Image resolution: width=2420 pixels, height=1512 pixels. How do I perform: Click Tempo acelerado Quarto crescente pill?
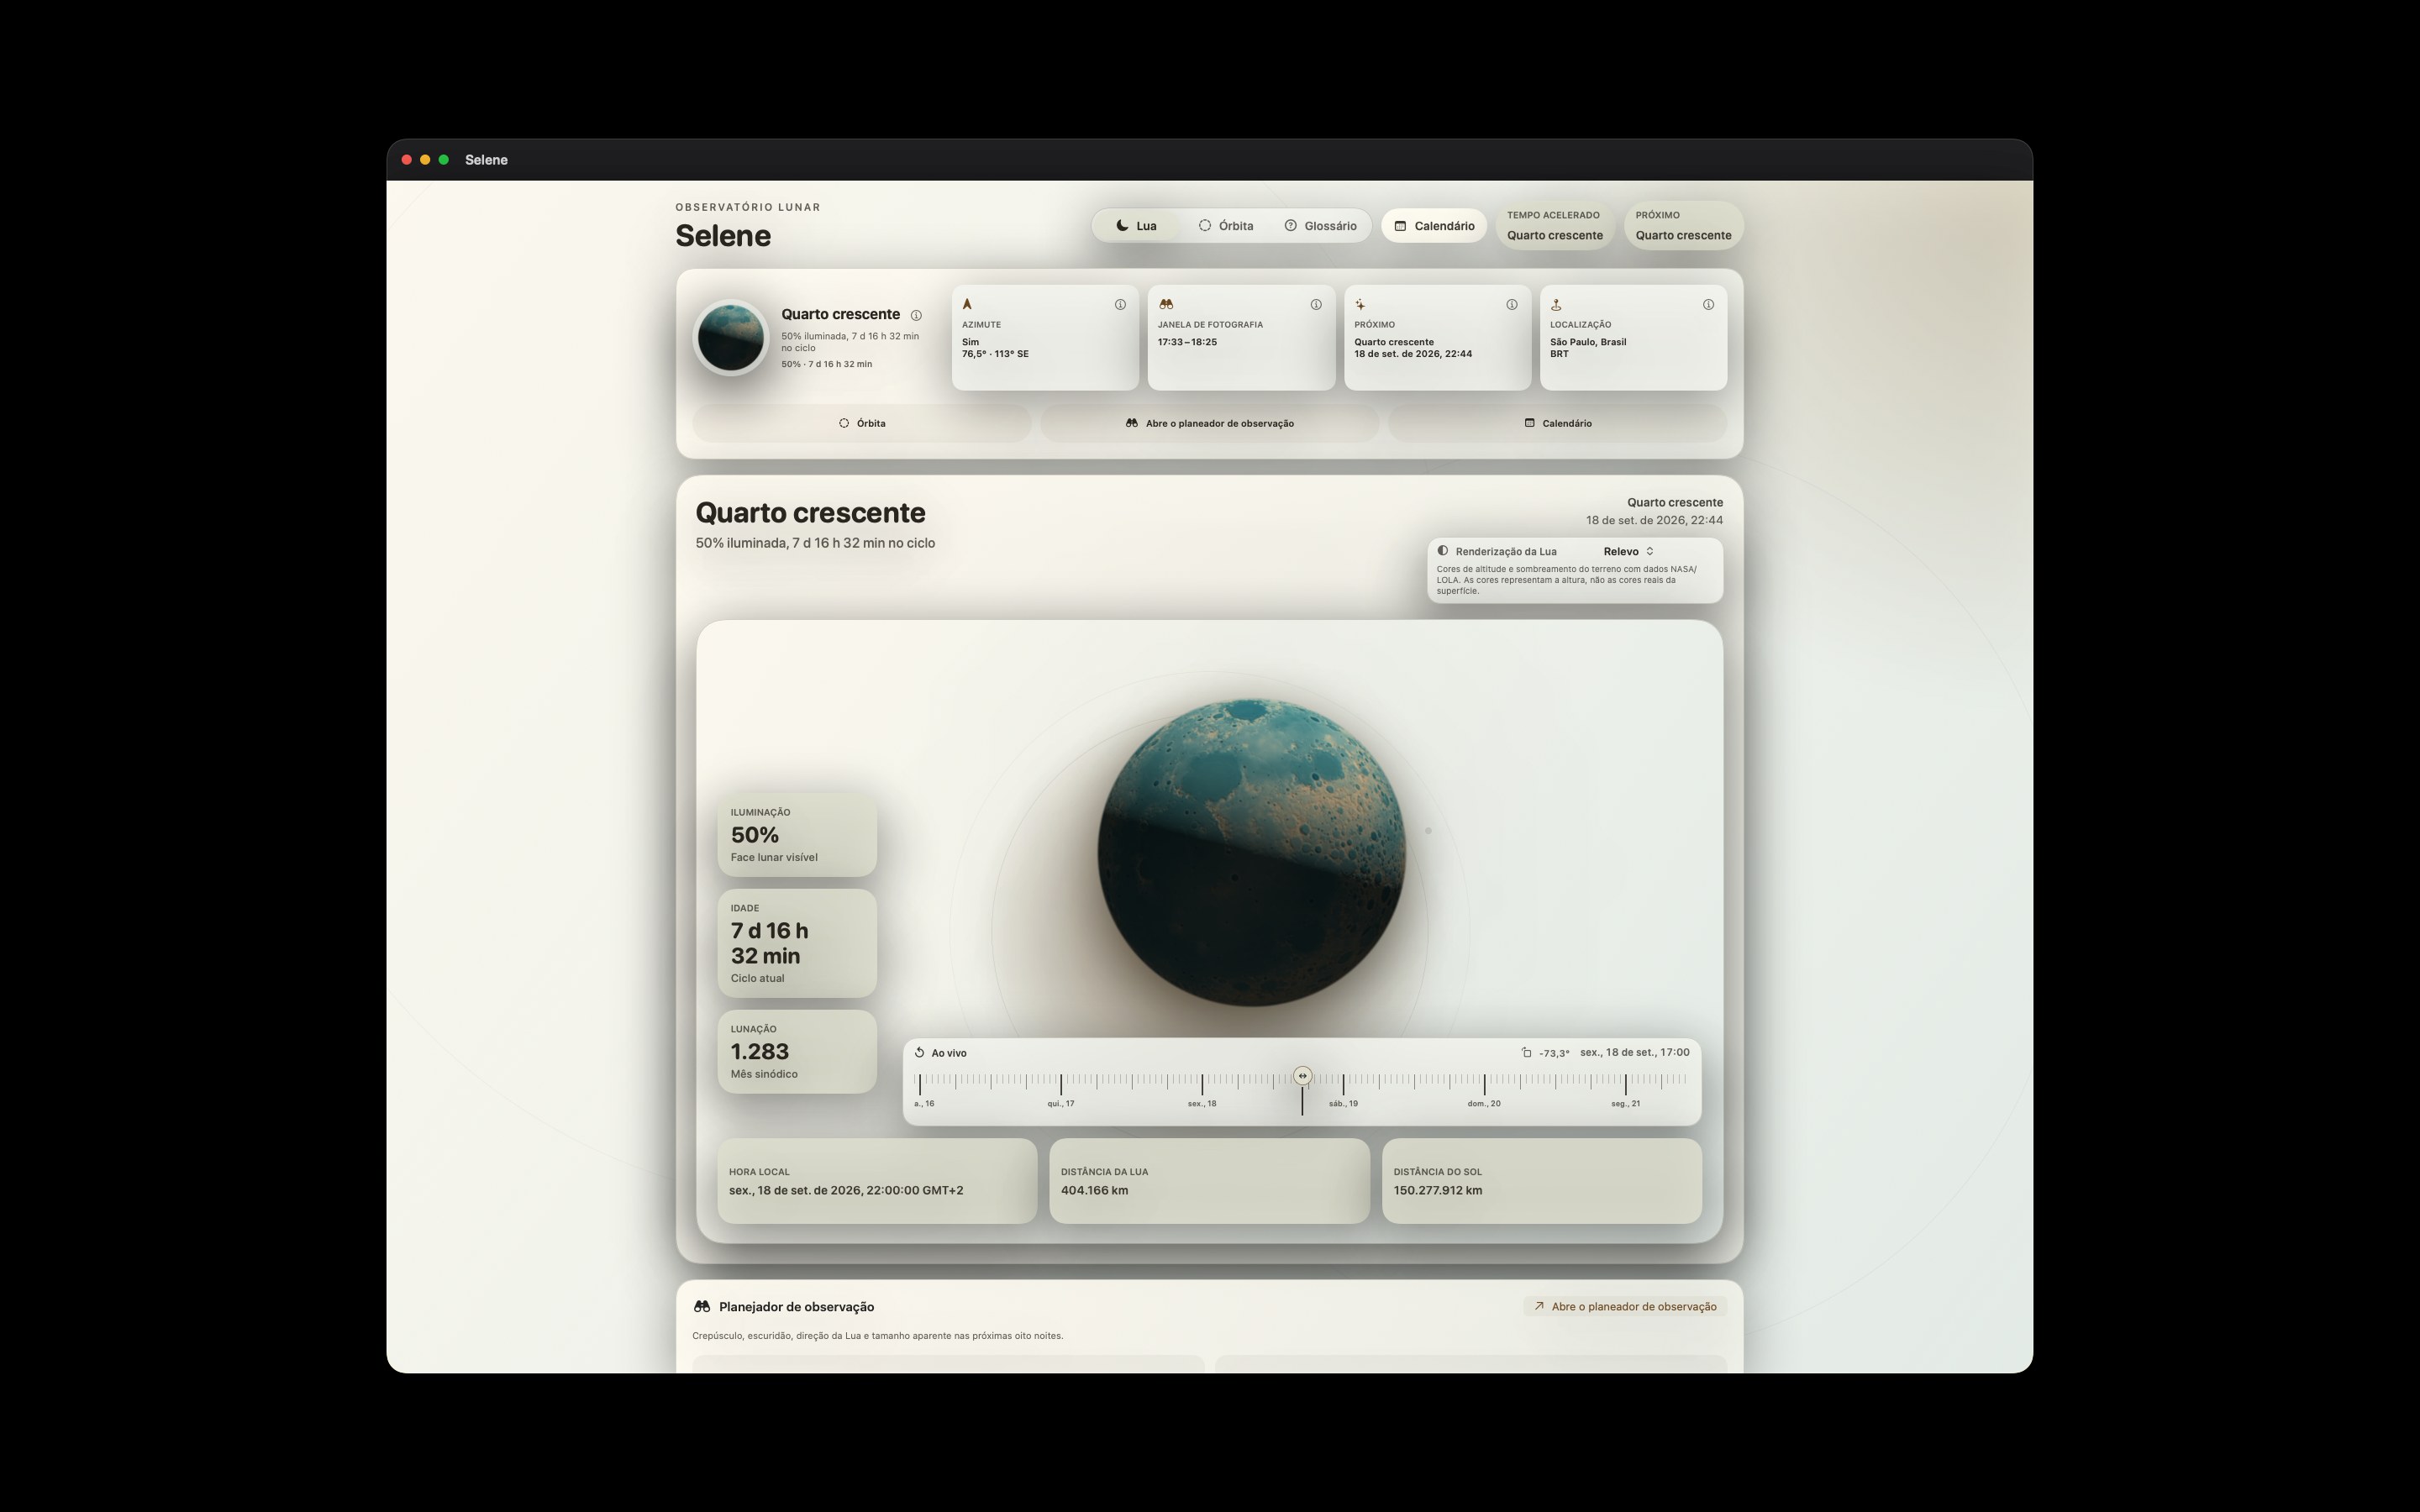click(x=1555, y=226)
